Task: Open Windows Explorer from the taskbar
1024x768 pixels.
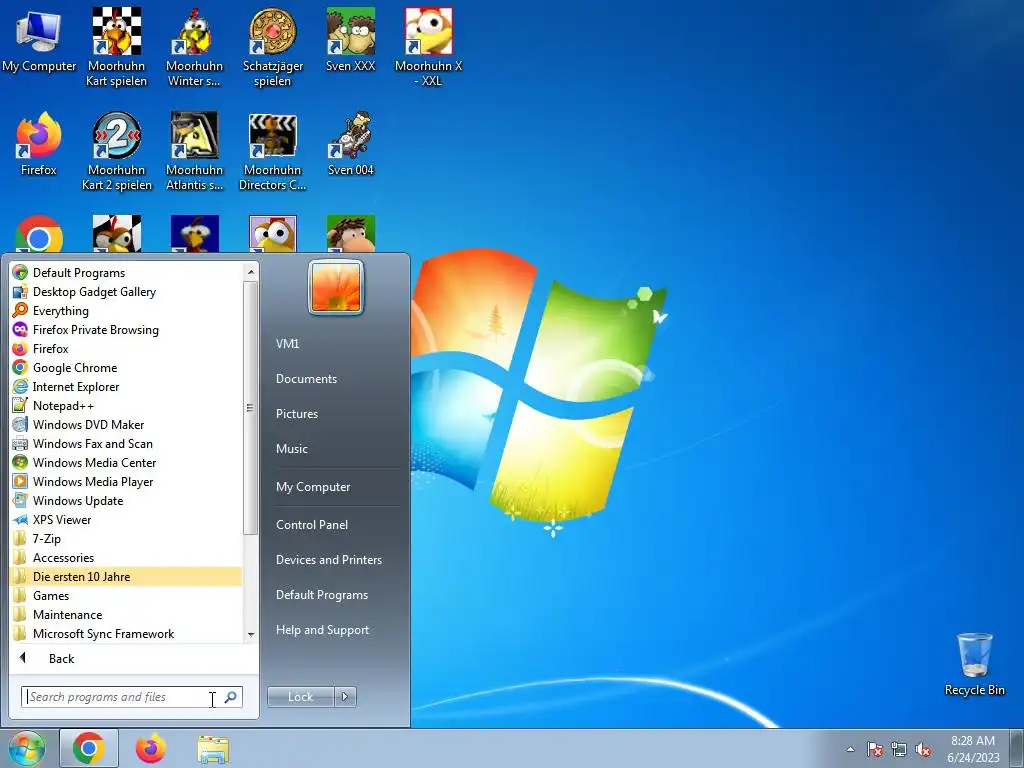Action: pos(213,749)
